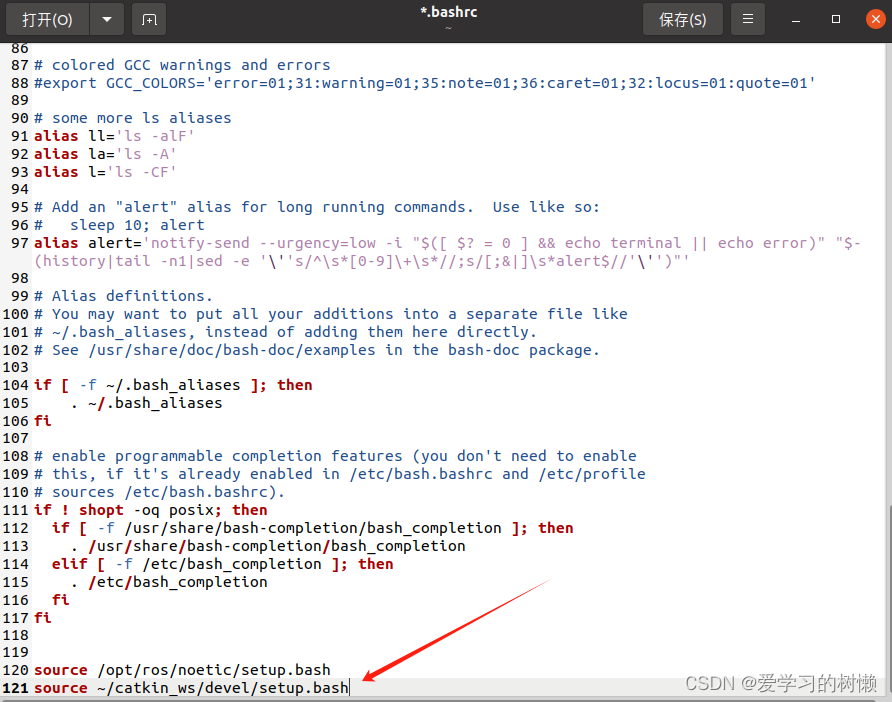Viewport: 892px width, 702px height.
Task: Create a new document tab
Action: click(149, 19)
